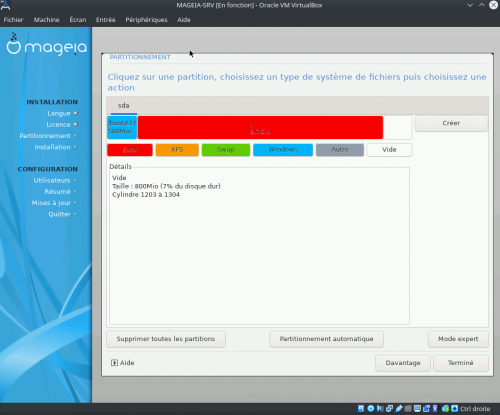
Task: Click Mises à jour step in sidebar
Action: 51,203
